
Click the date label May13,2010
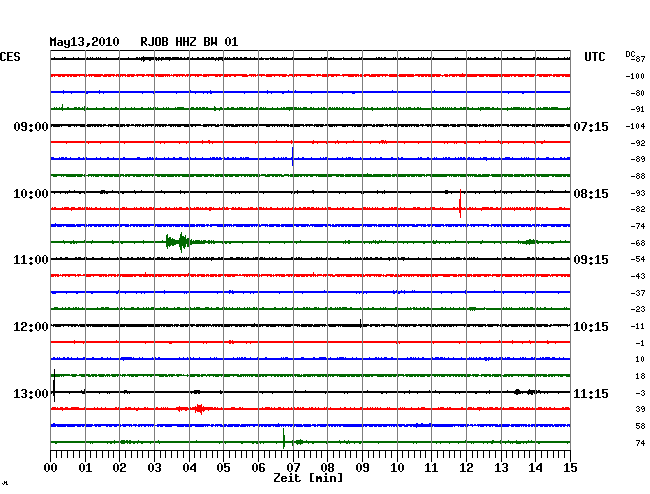point(84,42)
